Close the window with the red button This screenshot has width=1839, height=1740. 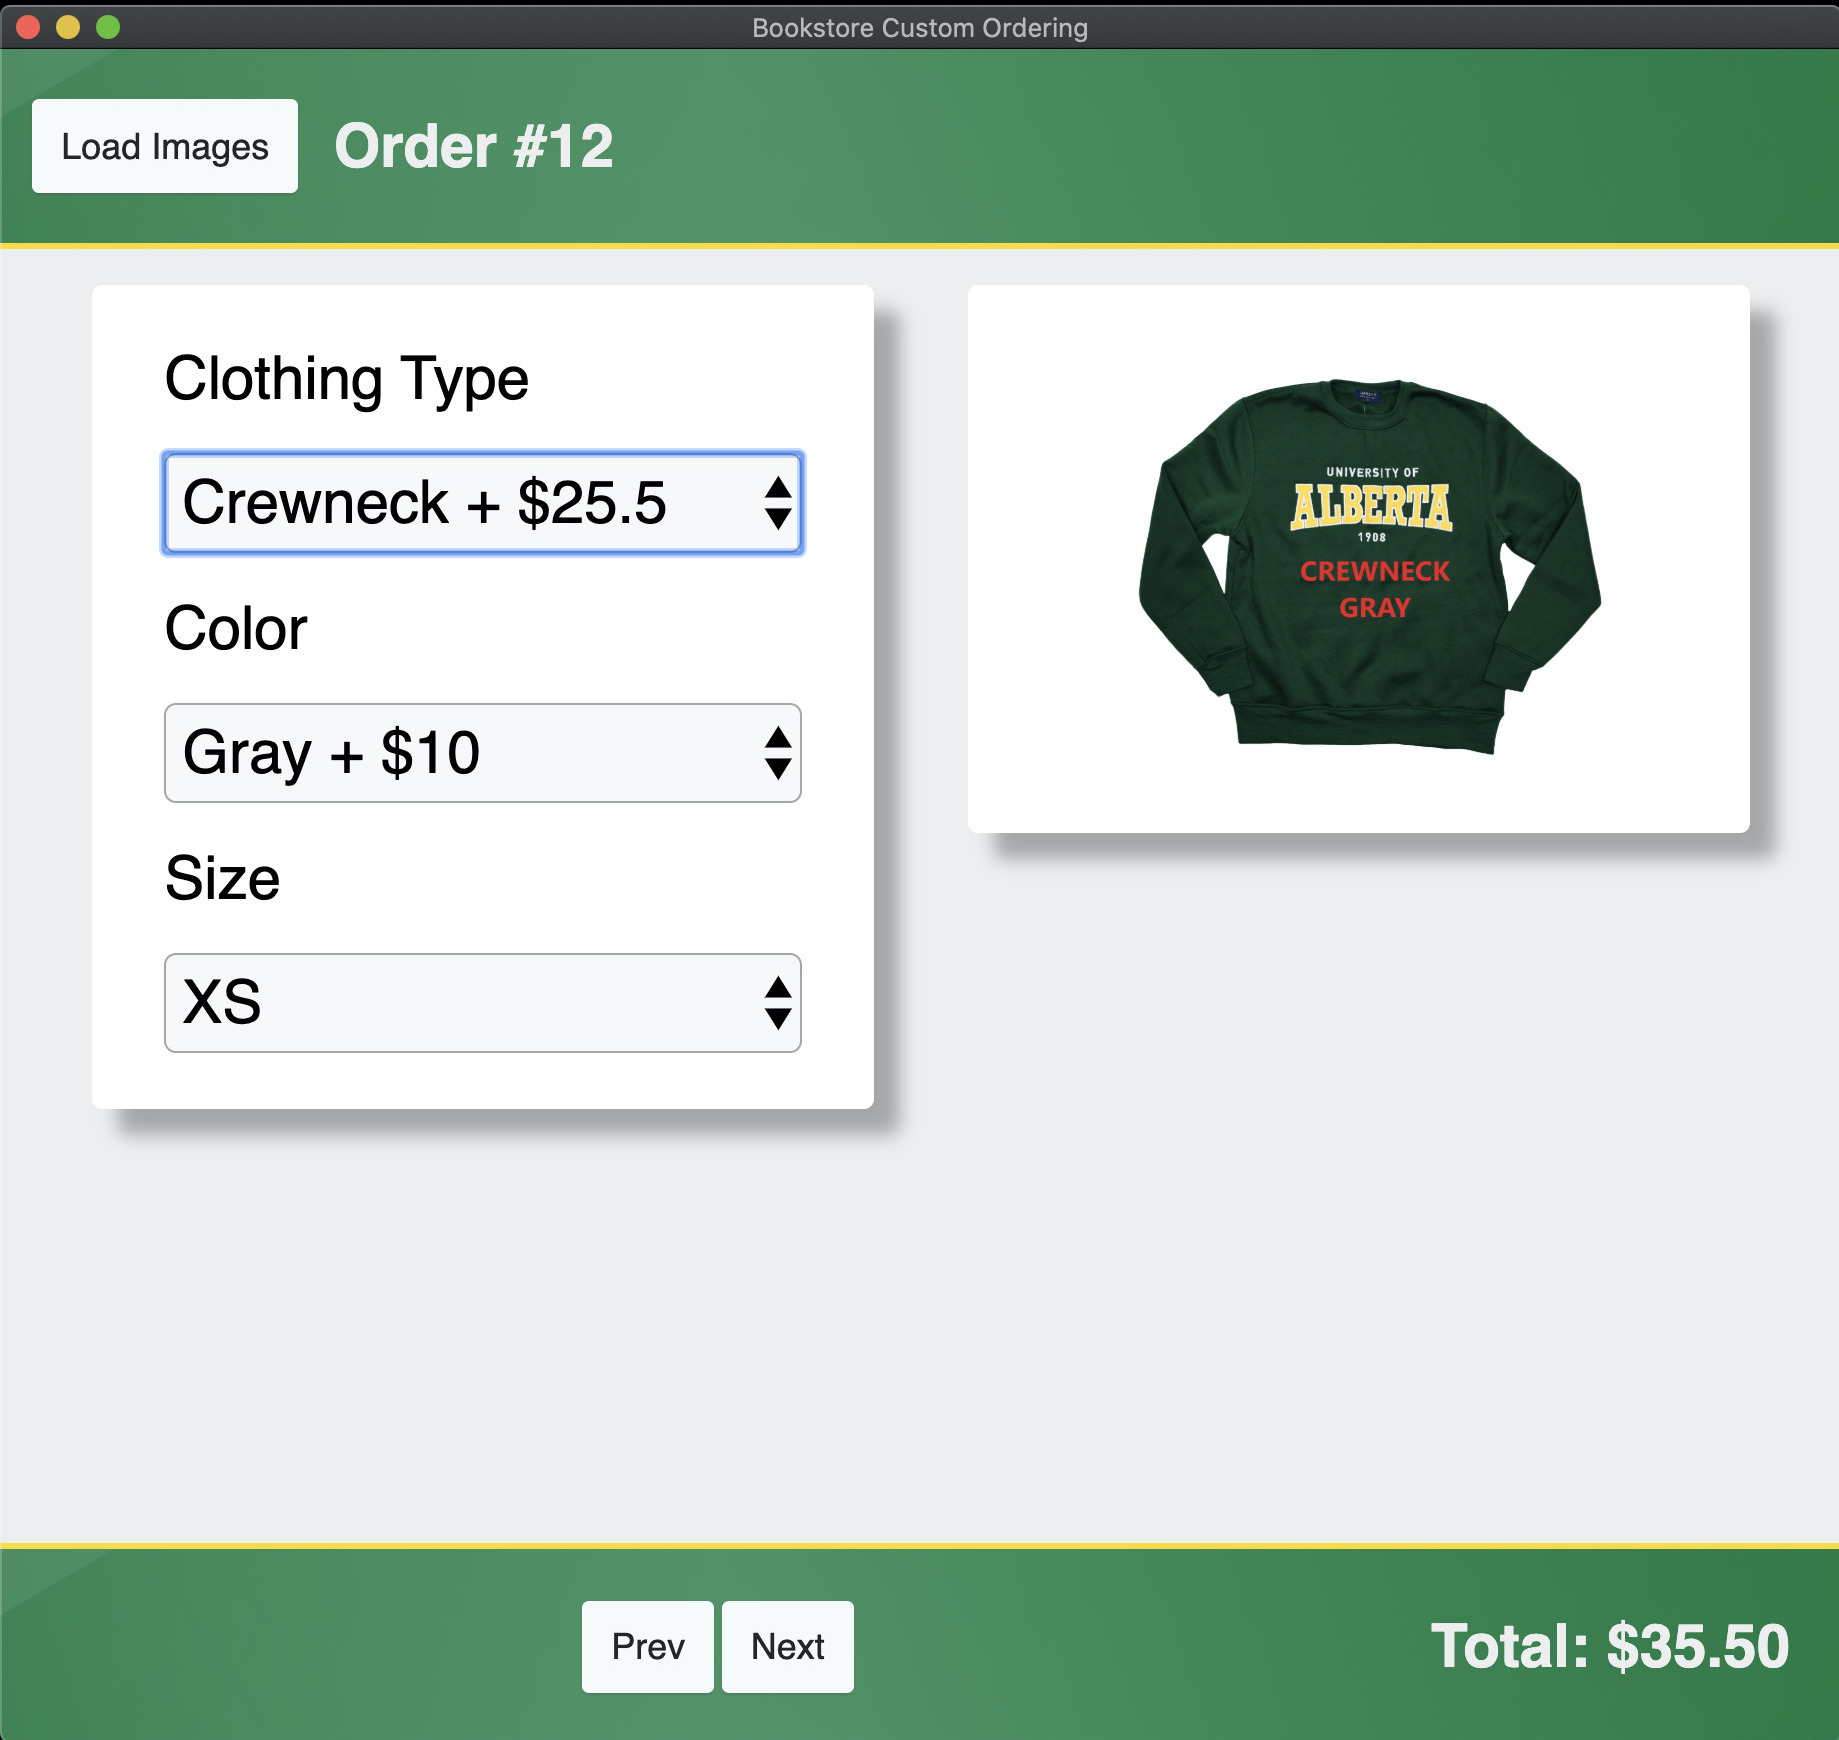click(28, 27)
